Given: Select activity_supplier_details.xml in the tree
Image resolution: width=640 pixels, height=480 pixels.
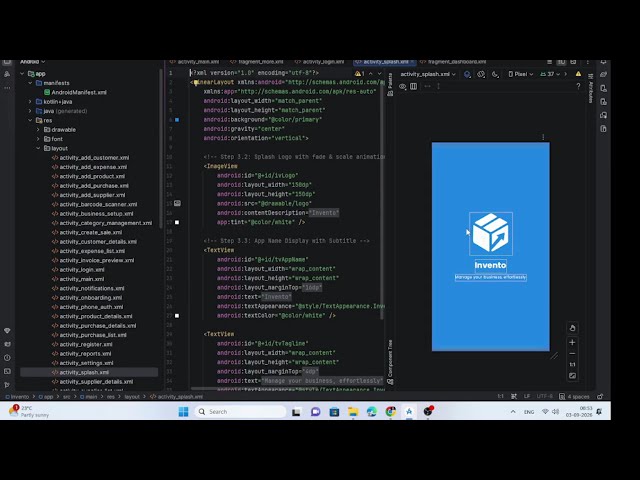Looking at the screenshot, I should pos(92,382).
